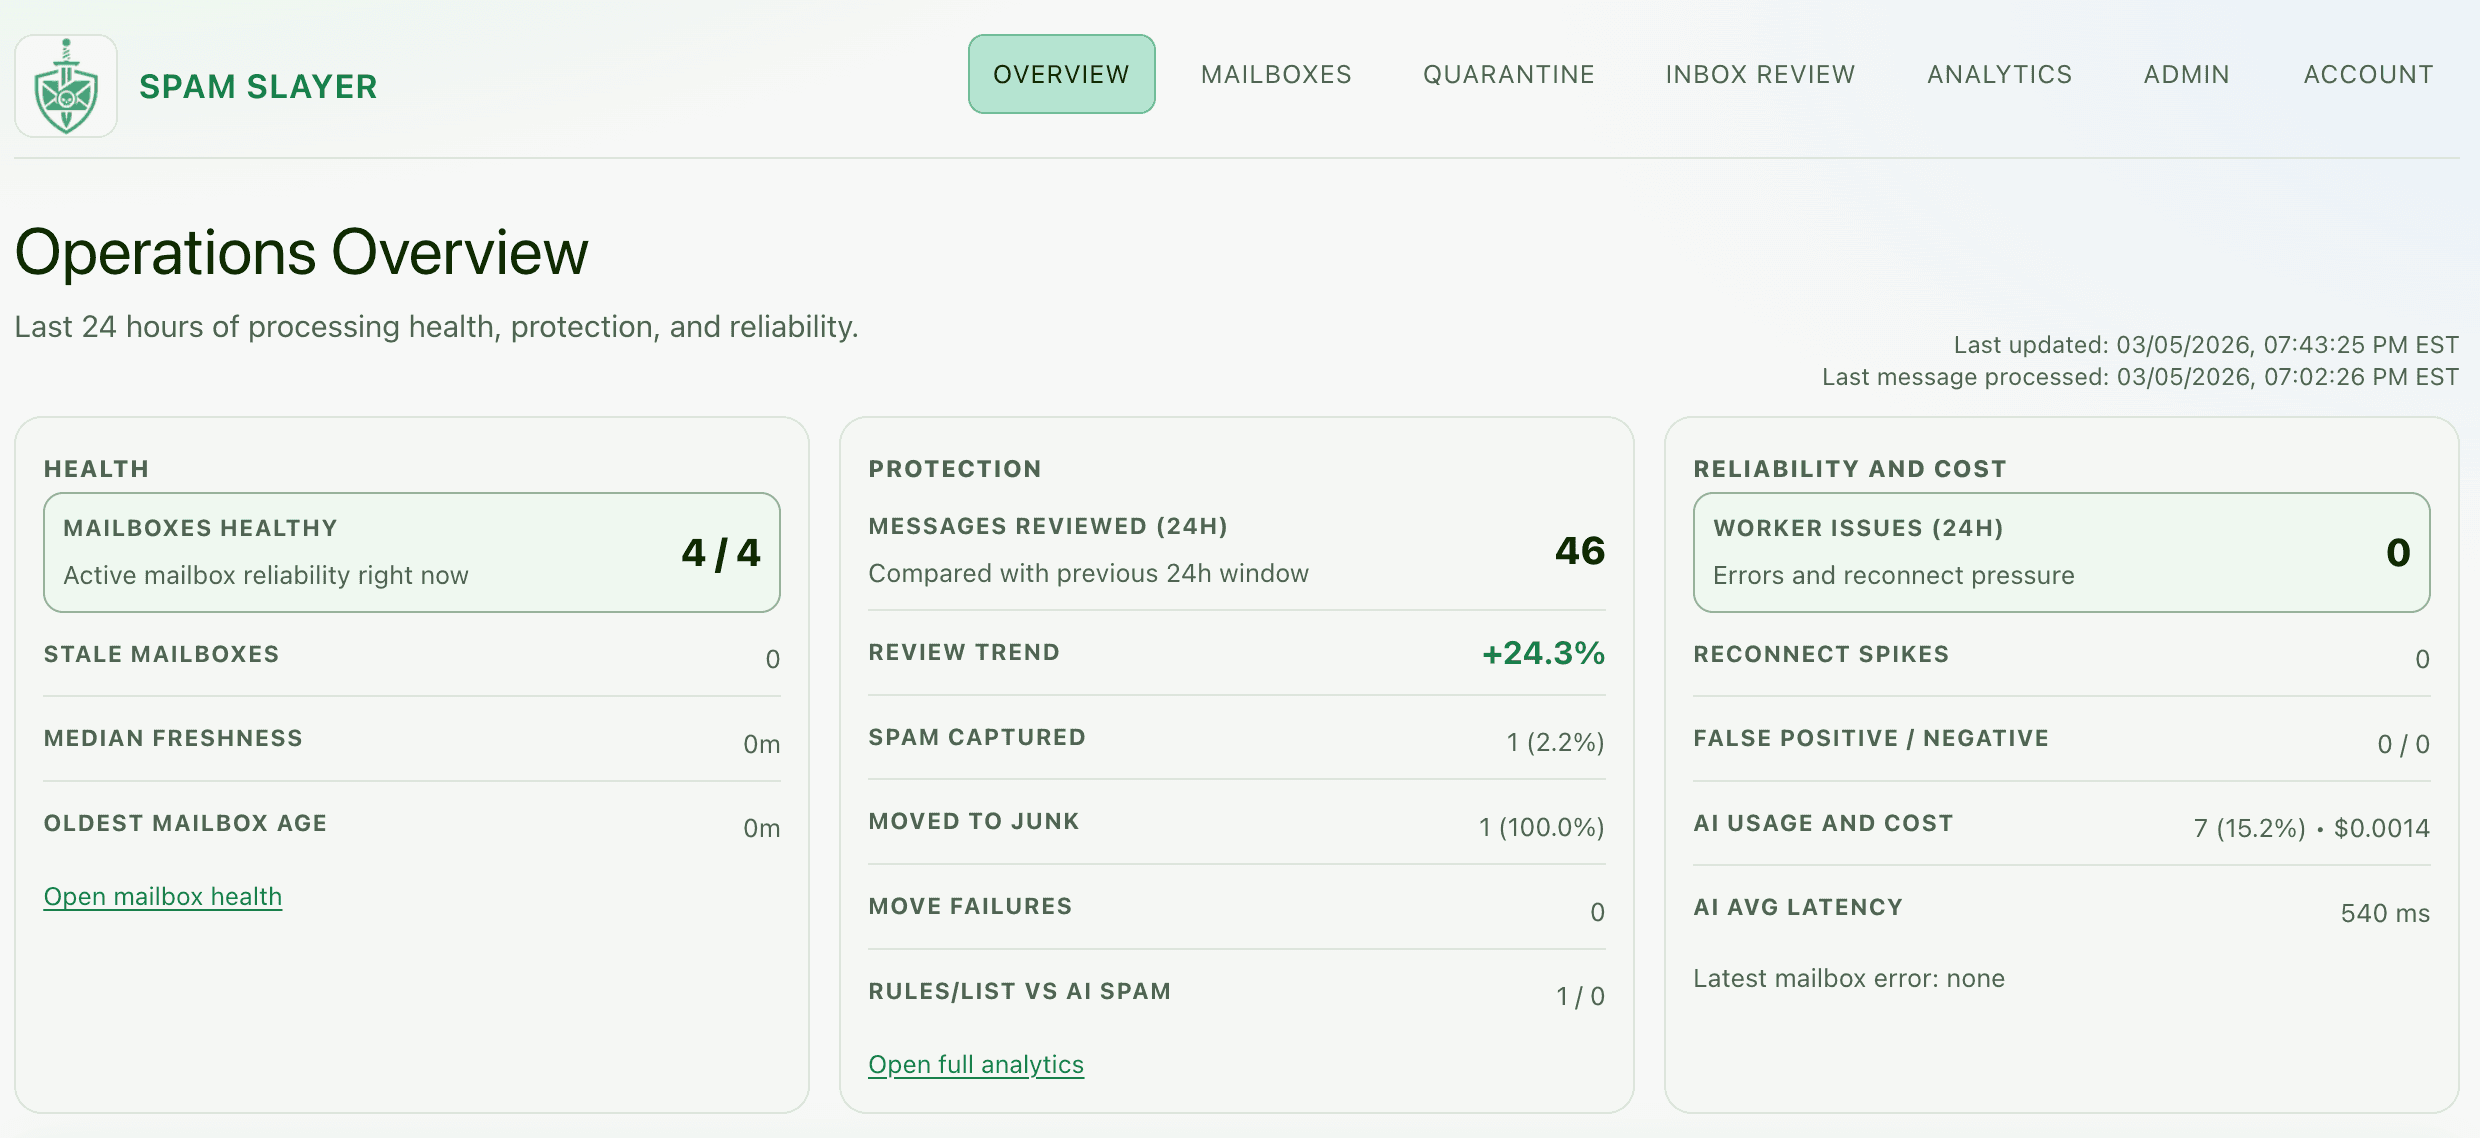Viewport: 2480px width, 1138px height.
Task: Open full analytics link
Action: (975, 1064)
